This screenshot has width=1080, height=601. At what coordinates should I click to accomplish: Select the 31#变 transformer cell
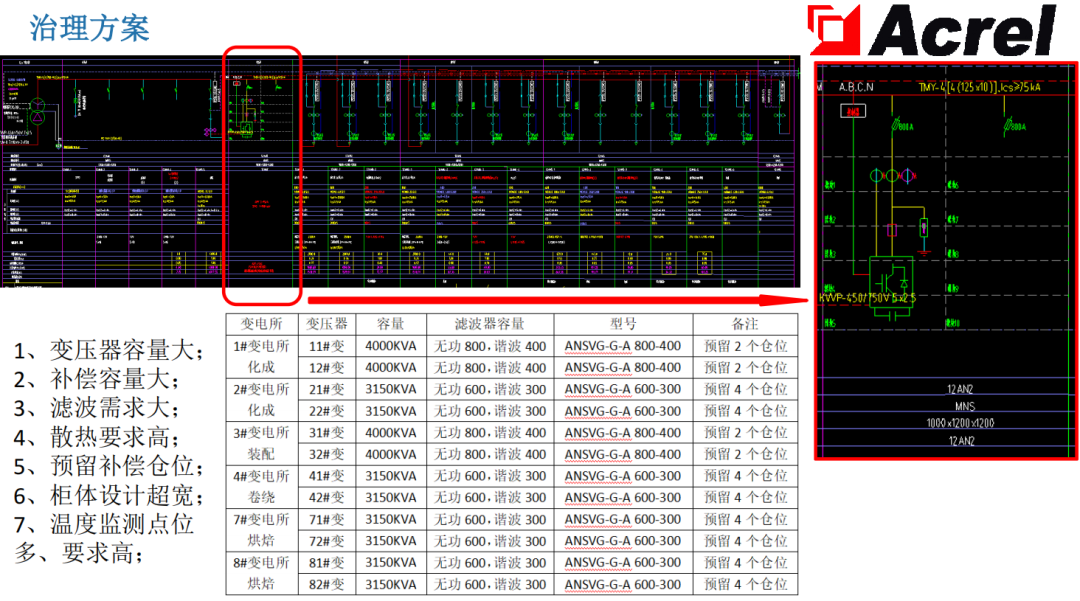[326, 432]
